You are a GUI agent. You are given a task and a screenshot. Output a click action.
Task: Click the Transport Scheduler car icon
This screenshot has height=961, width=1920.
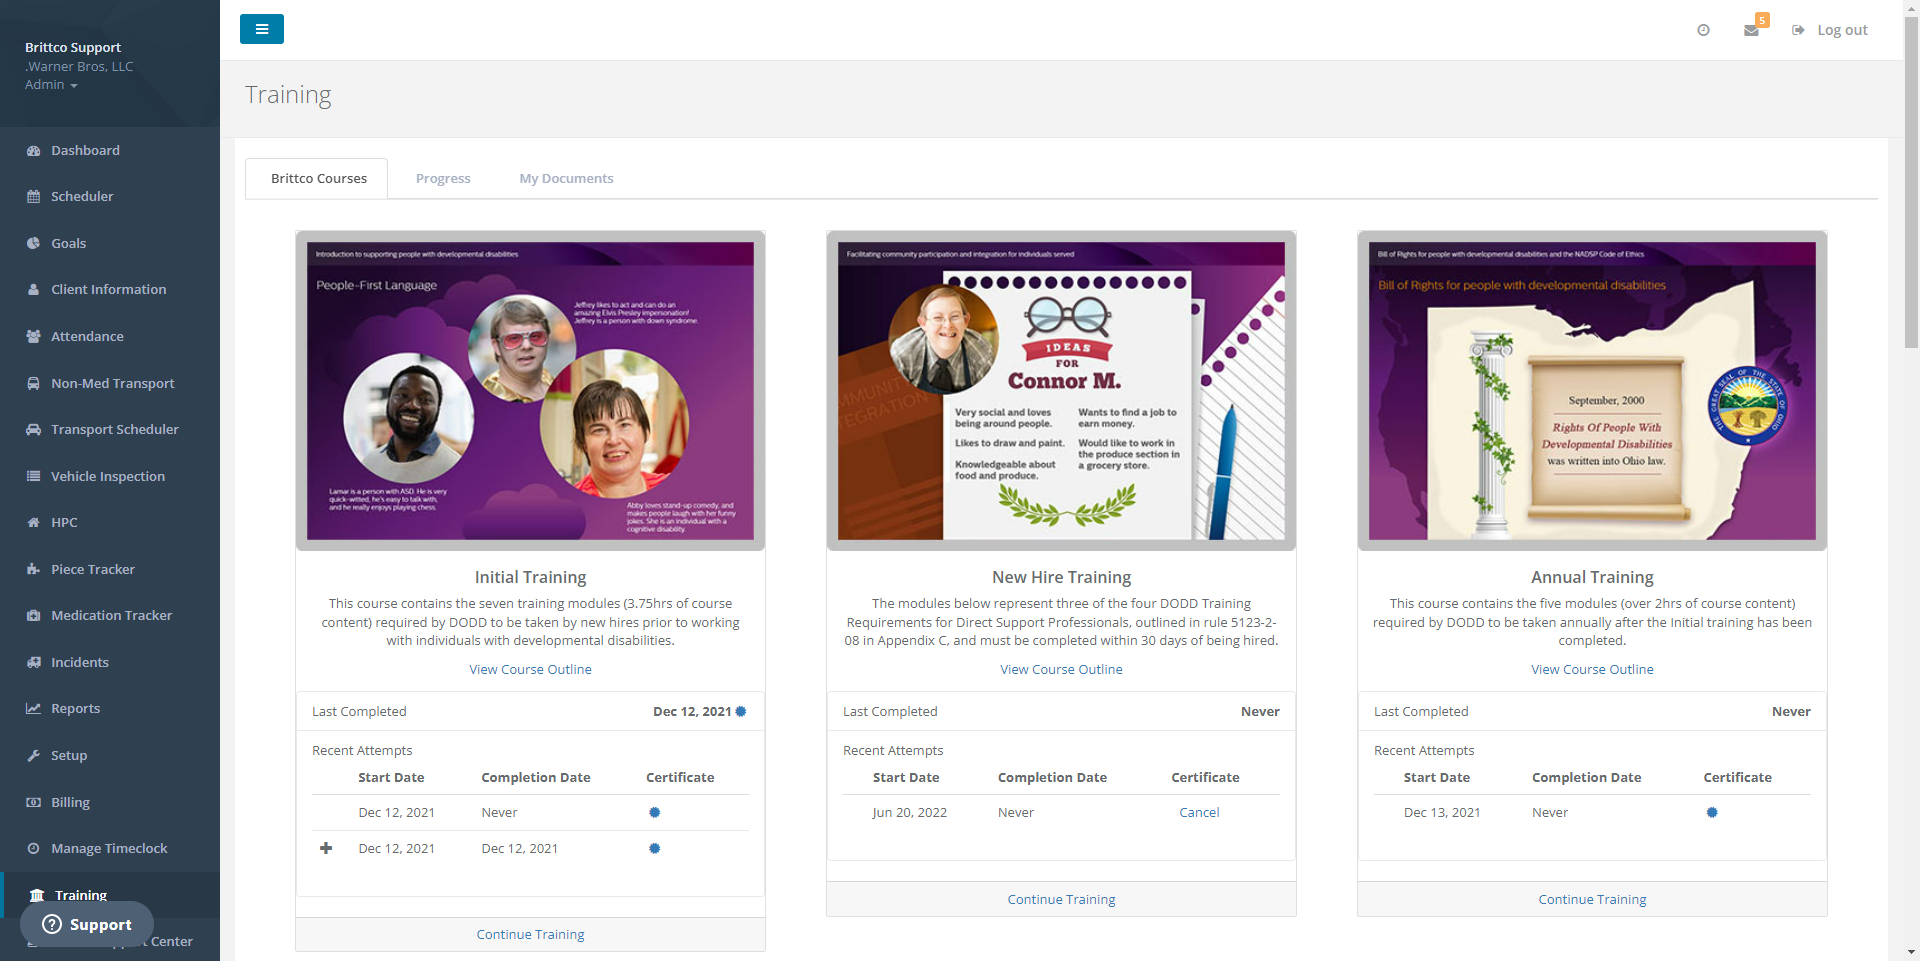33,430
